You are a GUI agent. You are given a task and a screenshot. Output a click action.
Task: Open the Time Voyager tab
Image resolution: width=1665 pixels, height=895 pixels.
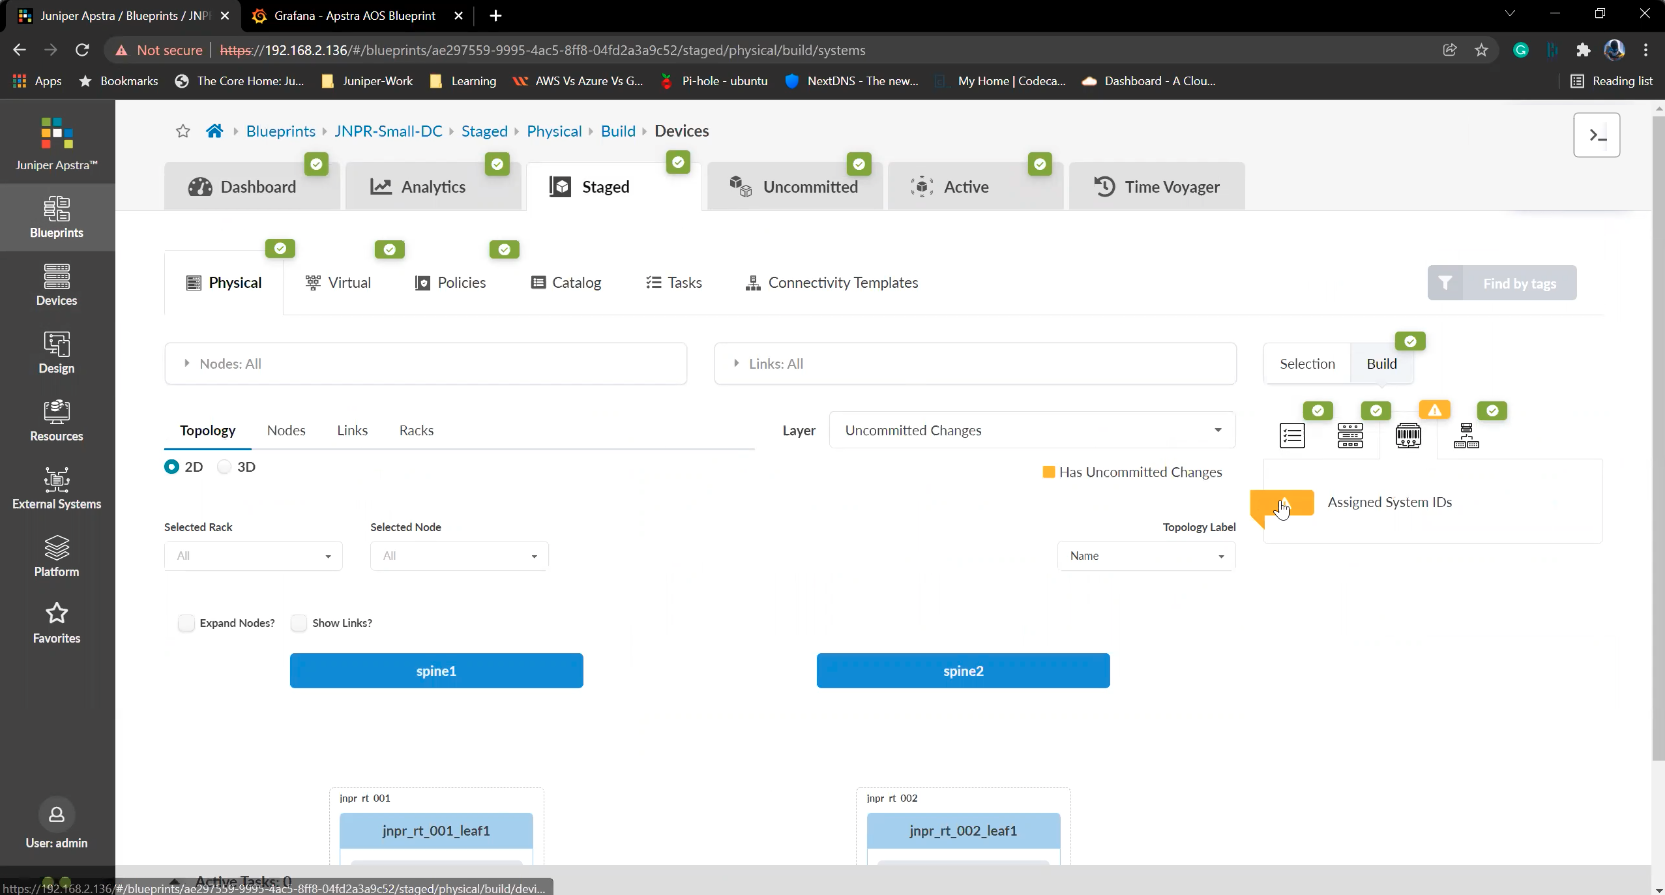coord(1157,187)
